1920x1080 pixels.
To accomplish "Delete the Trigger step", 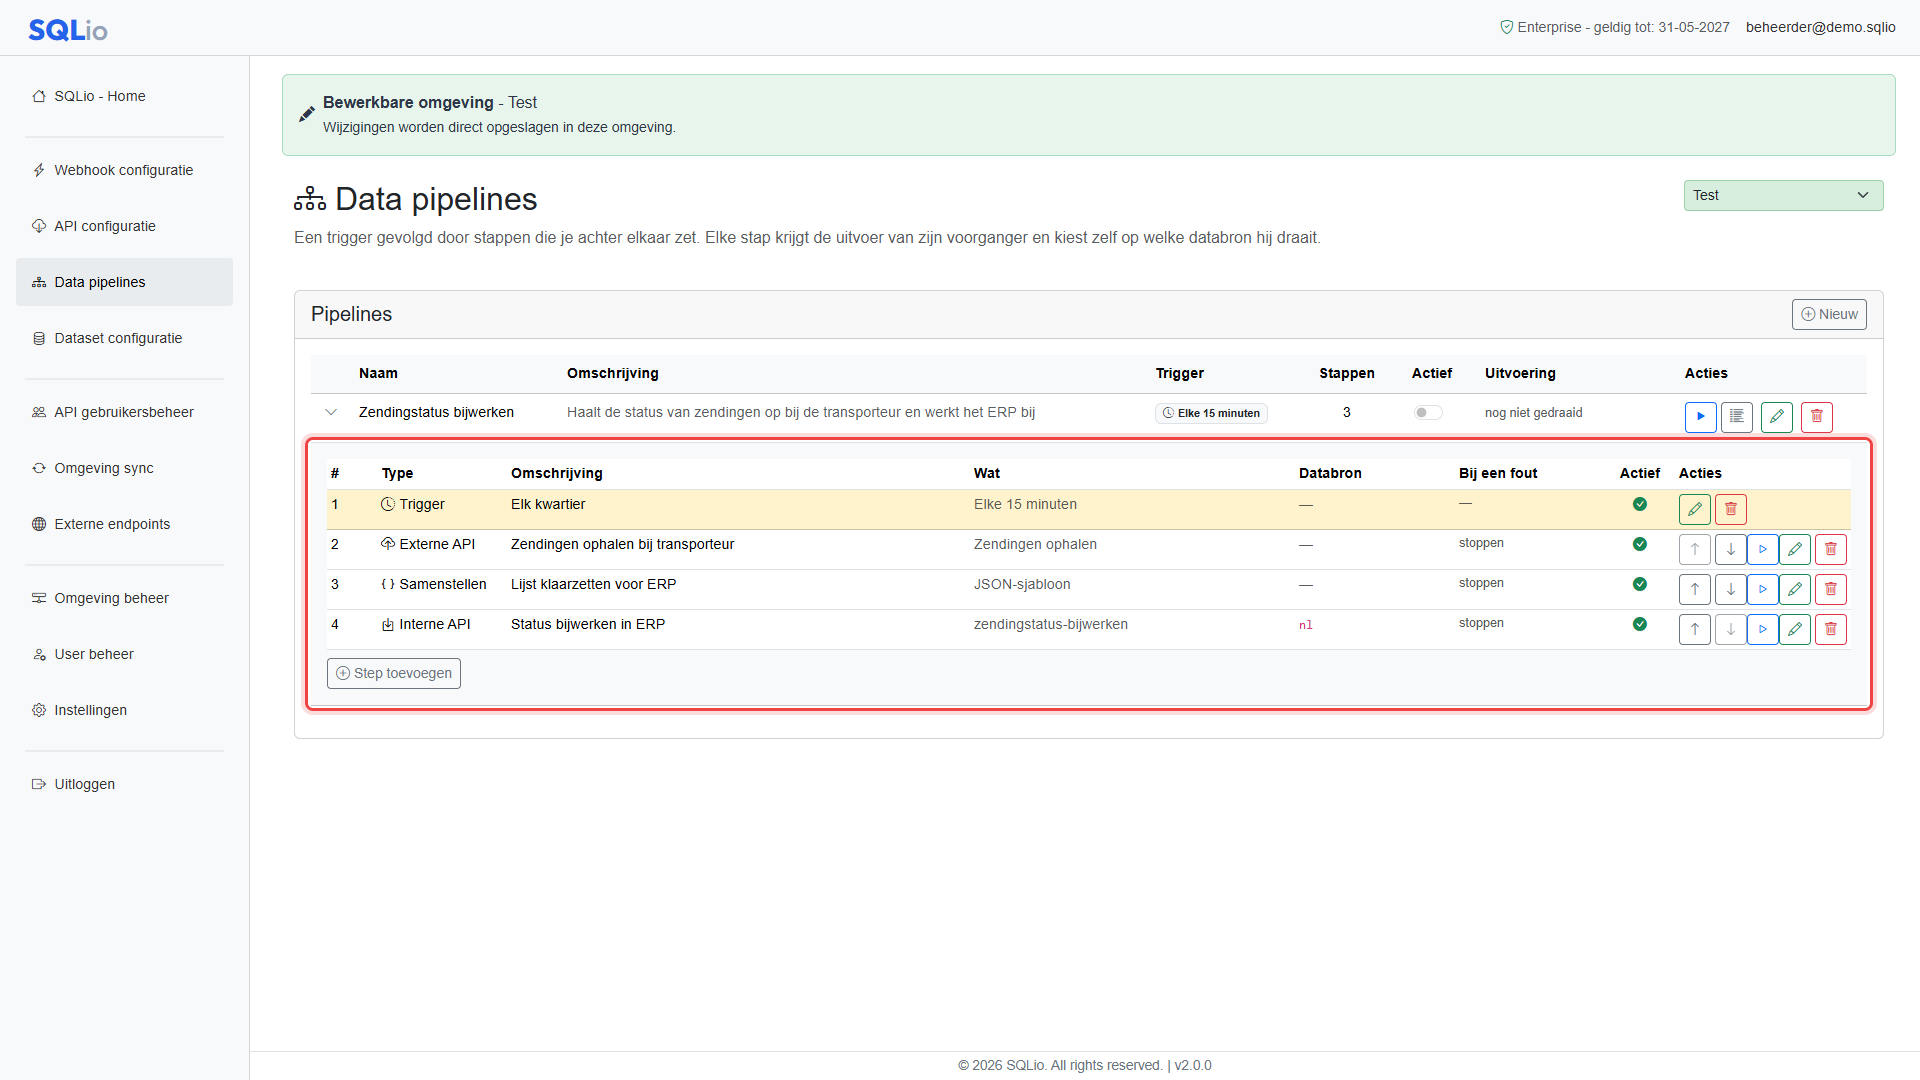I will [x=1730, y=509].
